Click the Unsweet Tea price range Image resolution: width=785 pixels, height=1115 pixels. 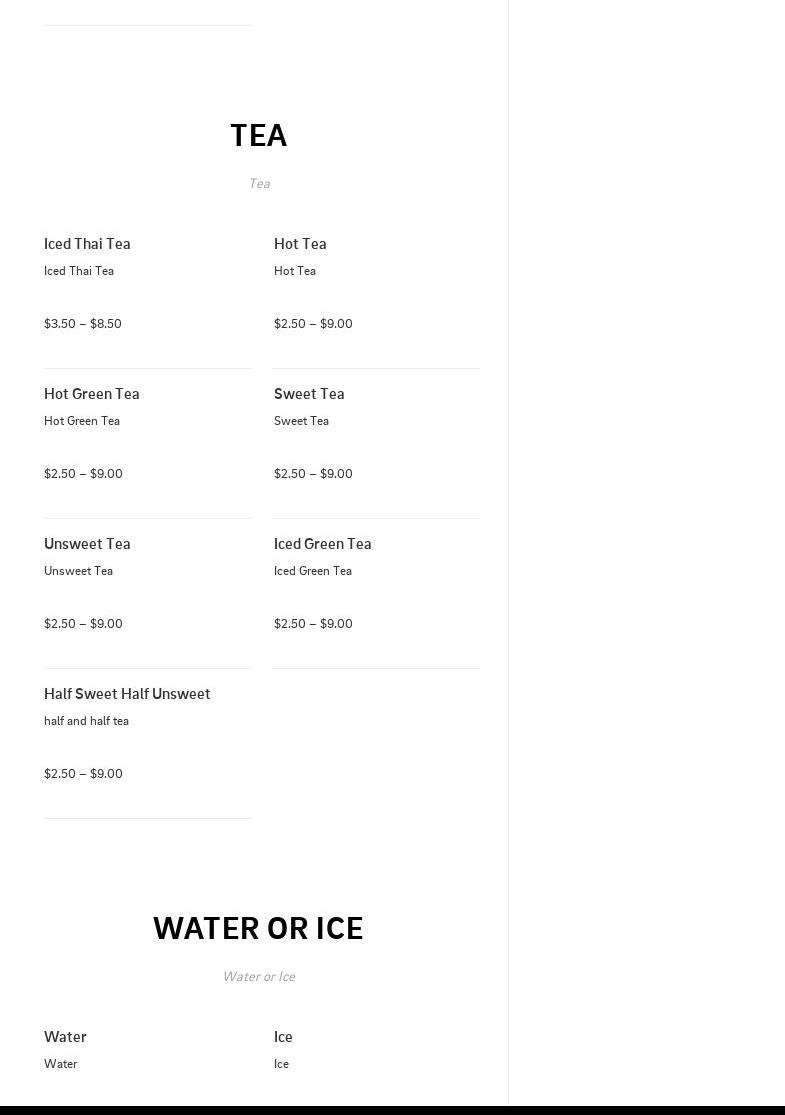[x=83, y=624]
